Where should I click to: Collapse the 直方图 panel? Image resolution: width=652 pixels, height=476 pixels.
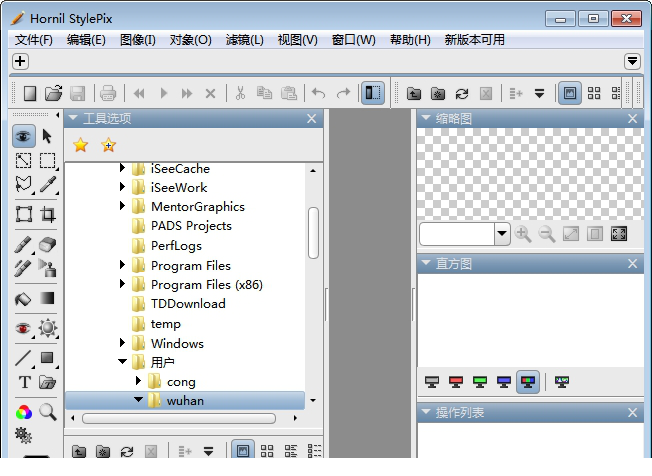coord(426,263)
